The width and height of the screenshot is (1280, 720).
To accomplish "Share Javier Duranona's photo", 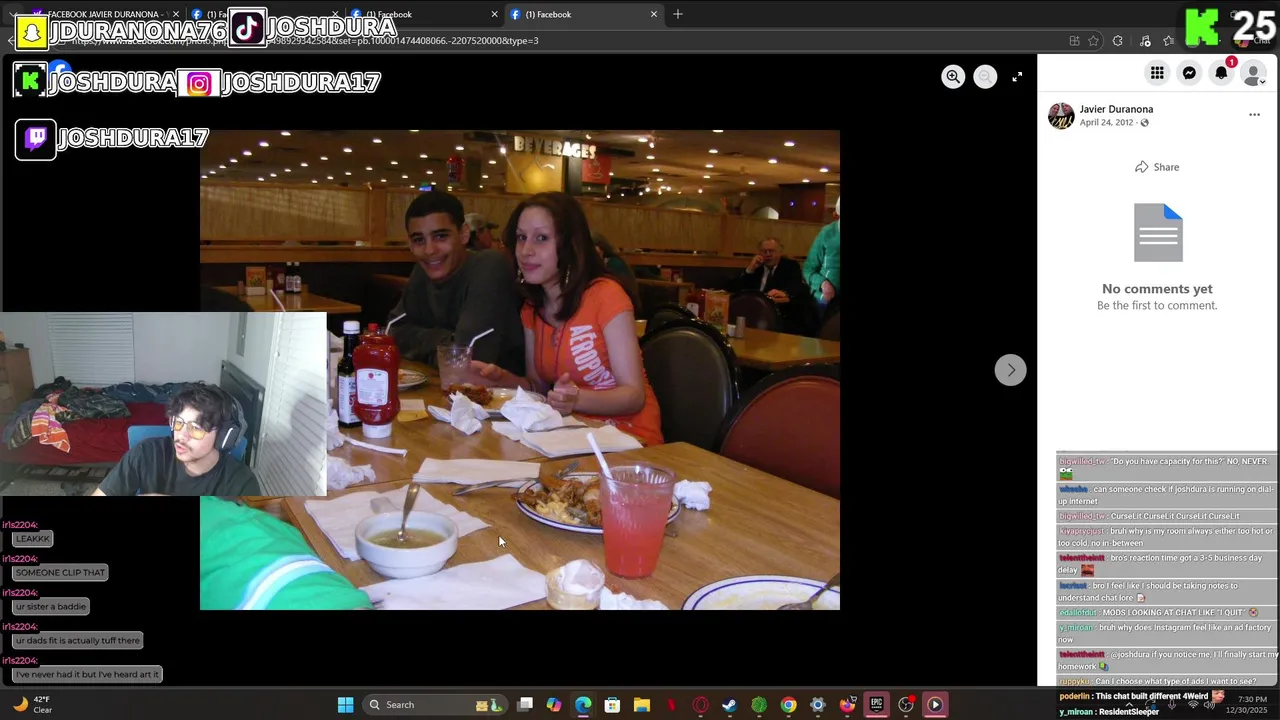I will 1157,167.
